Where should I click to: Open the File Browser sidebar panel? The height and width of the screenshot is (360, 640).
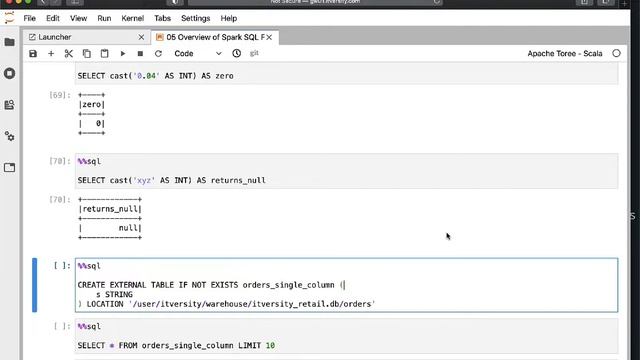(x=9, y=42)
